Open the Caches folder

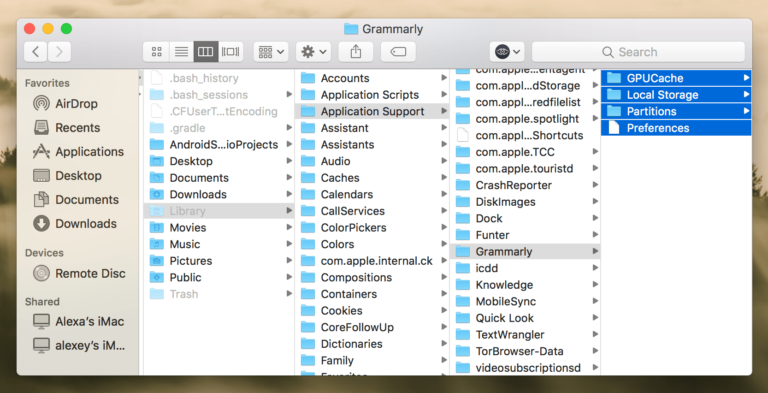pyautogui.click(x=372, y=178)
